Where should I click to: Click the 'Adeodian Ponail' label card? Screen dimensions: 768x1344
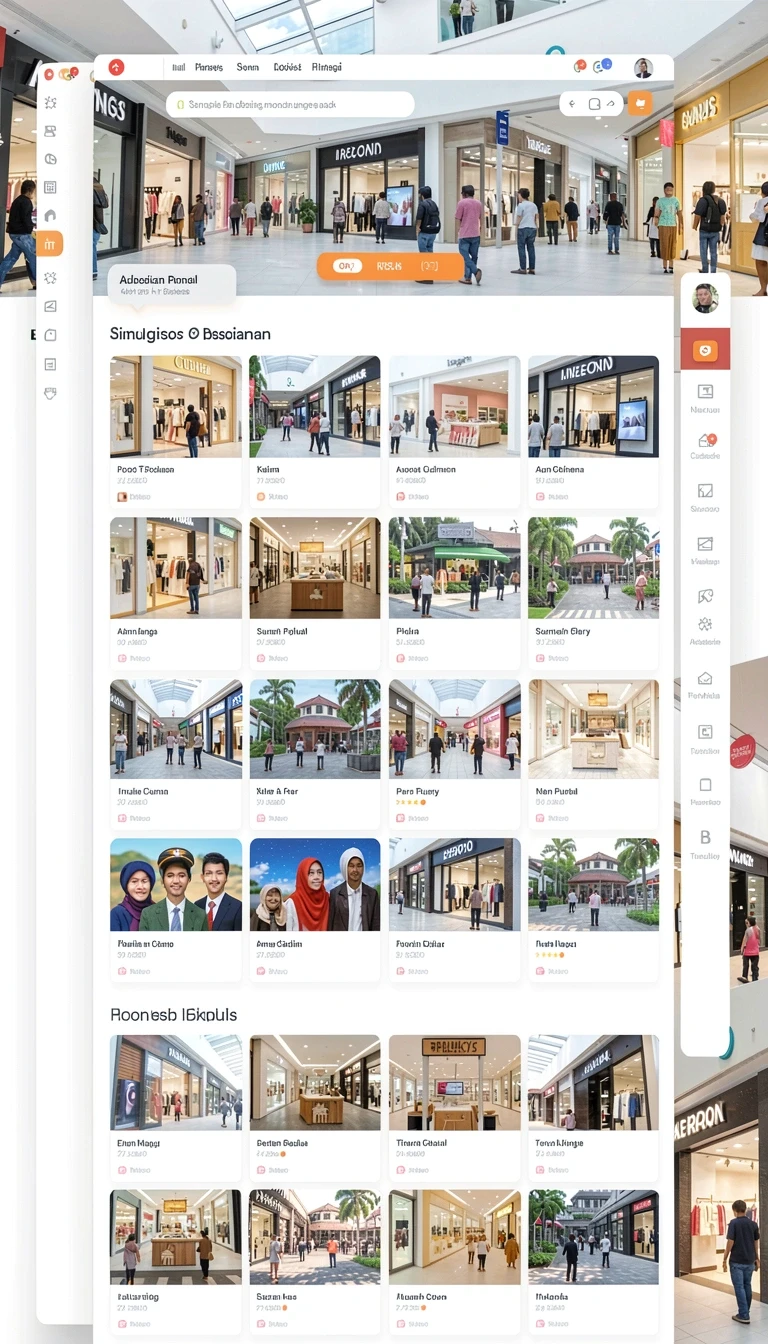pos(171,285)
